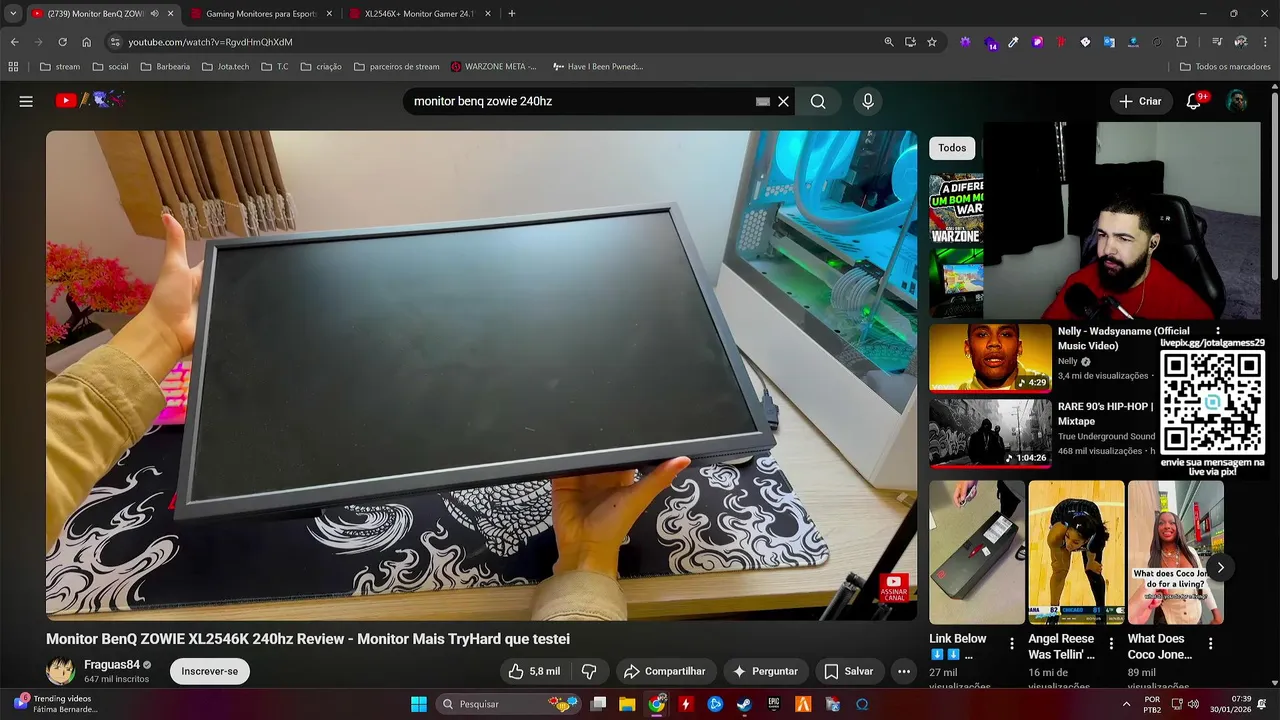
Task: Open the Windows Start button
Action: [419, 704]
